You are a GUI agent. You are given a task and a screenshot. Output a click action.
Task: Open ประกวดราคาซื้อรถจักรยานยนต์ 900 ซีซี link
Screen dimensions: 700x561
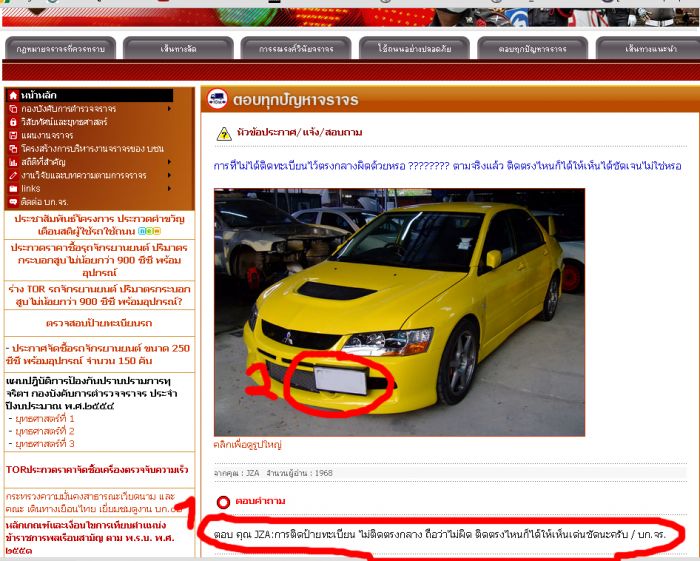coord(99,260)
